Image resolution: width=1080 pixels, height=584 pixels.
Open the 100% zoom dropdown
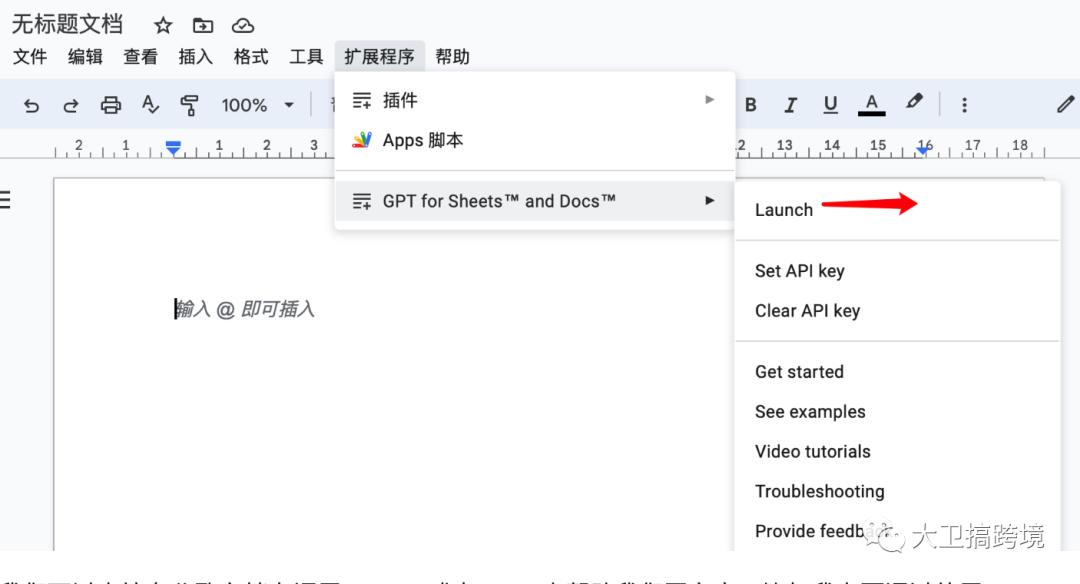(x=258, y=105)
